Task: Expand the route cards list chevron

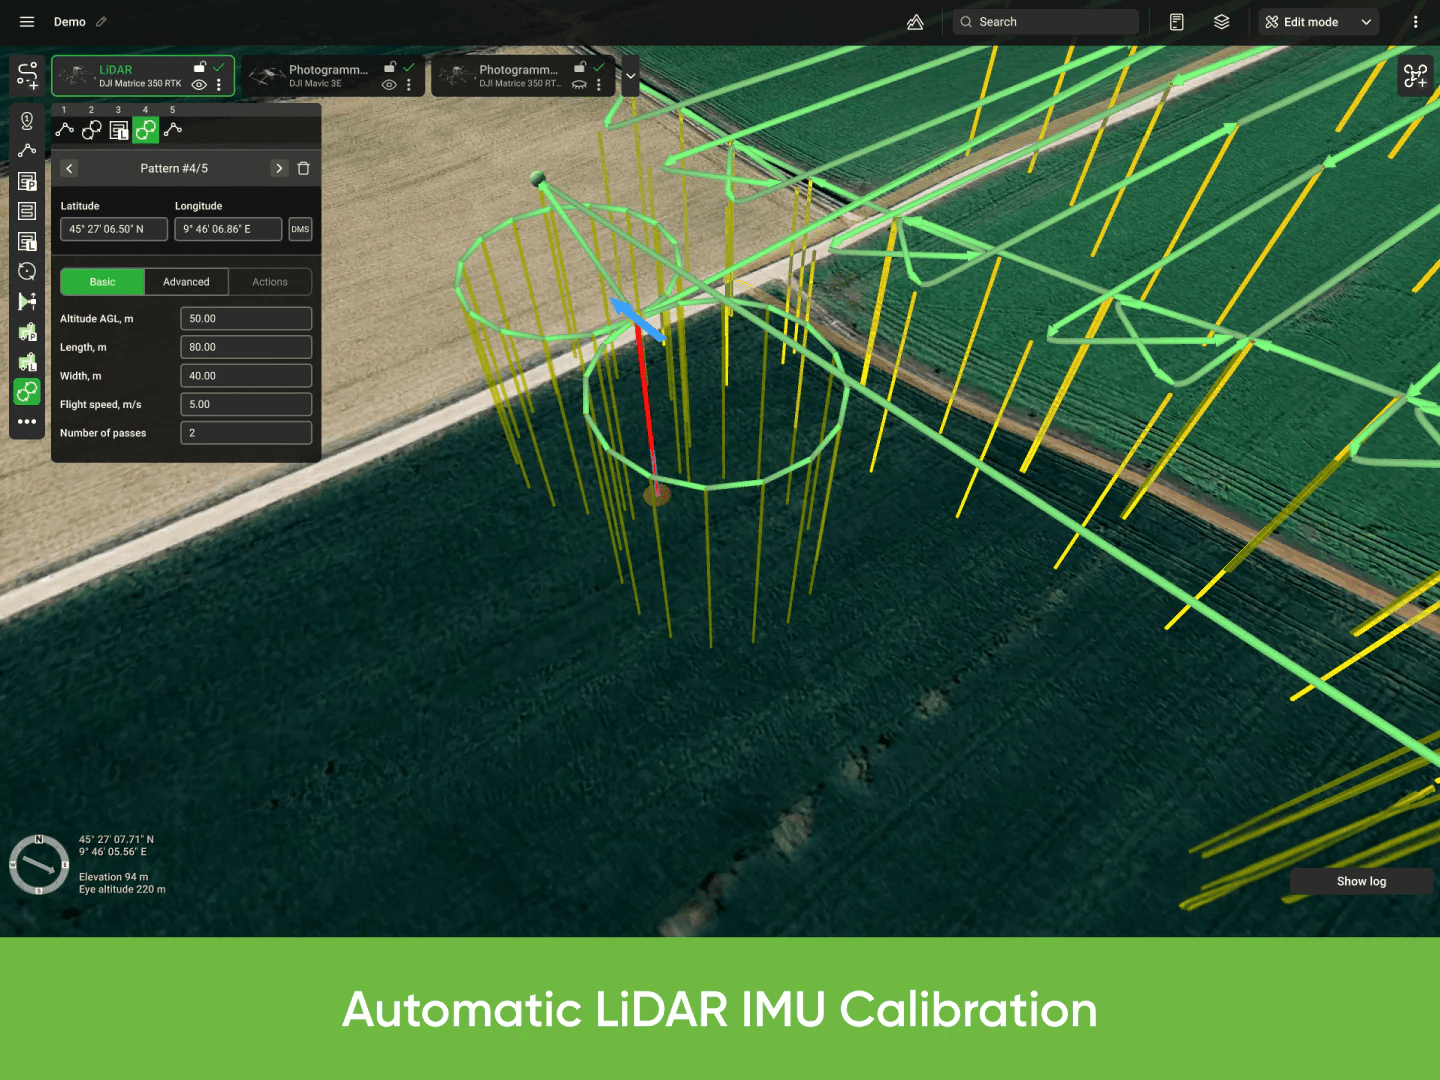Action: point(630,76)
